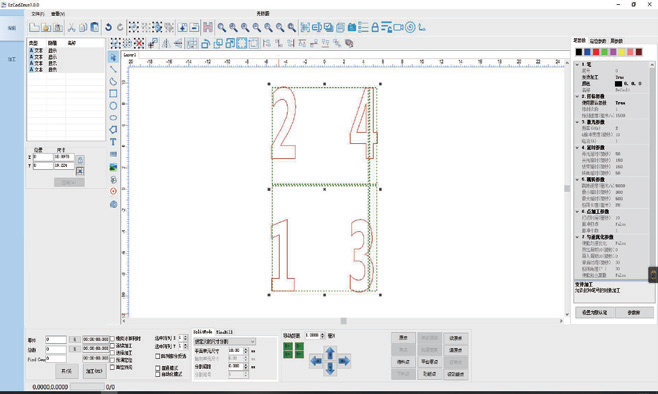Viewport: 658px width, 394px height.
Task: Toggle the third checkbox in bottom options list
Action: (x=112, y=353)
